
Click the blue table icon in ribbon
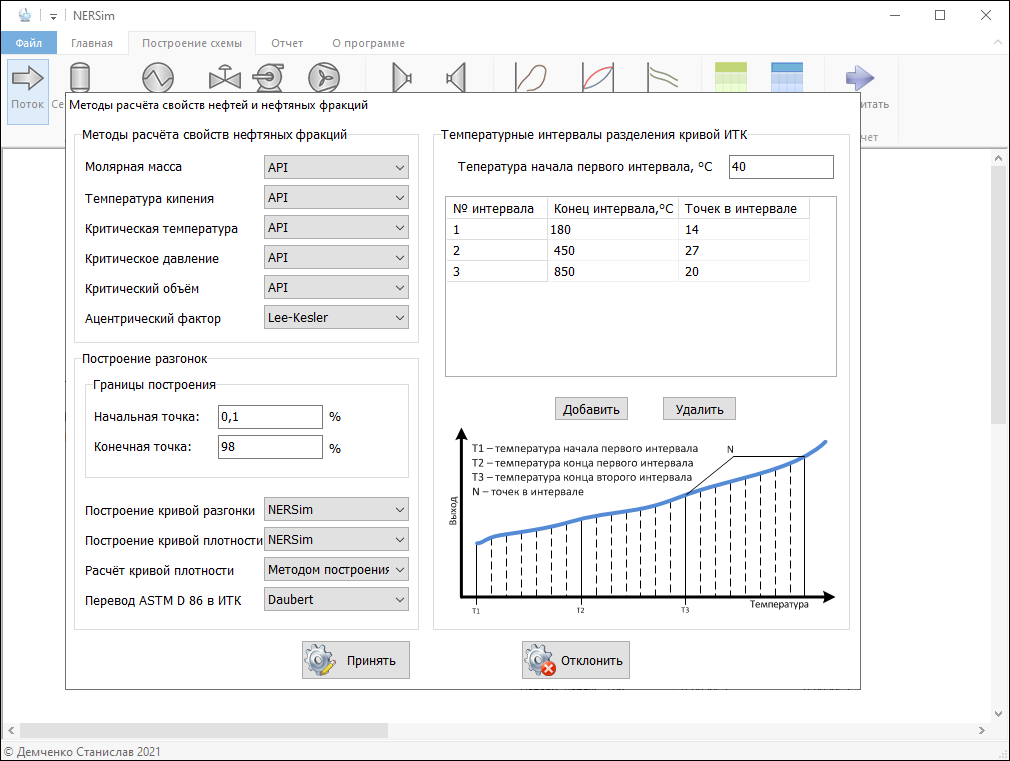click(x=787, y=77)
